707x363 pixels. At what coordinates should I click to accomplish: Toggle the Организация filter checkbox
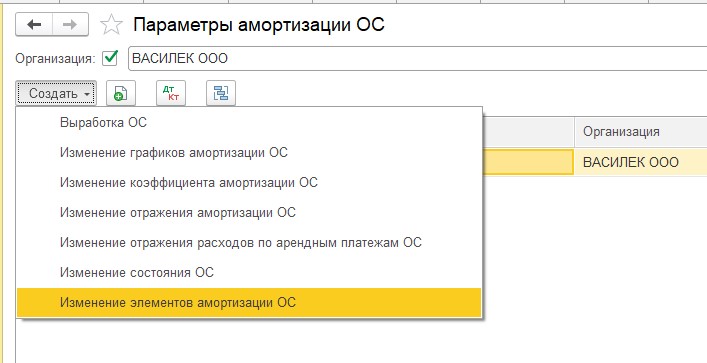pyautogui.click(x=110, y=58)
